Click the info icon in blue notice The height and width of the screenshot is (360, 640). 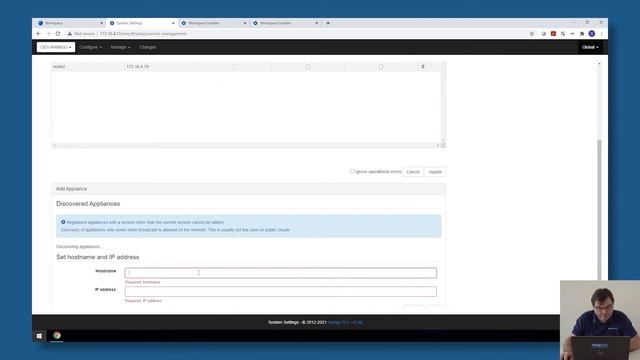click(x=63, y=222)
